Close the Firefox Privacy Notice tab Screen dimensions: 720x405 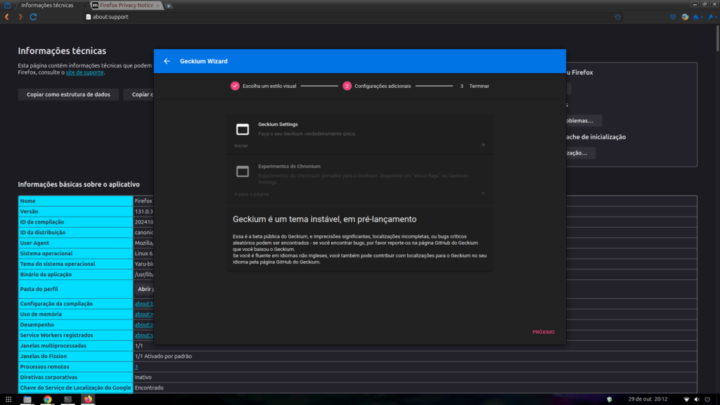[x=158, y=6]
